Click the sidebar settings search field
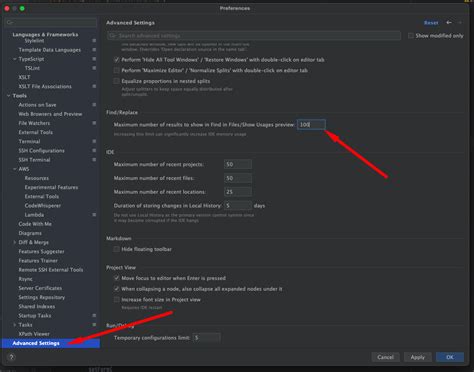The width and height of the screenshot is (474, 372). pyautogui.click(x=51, y=23)
